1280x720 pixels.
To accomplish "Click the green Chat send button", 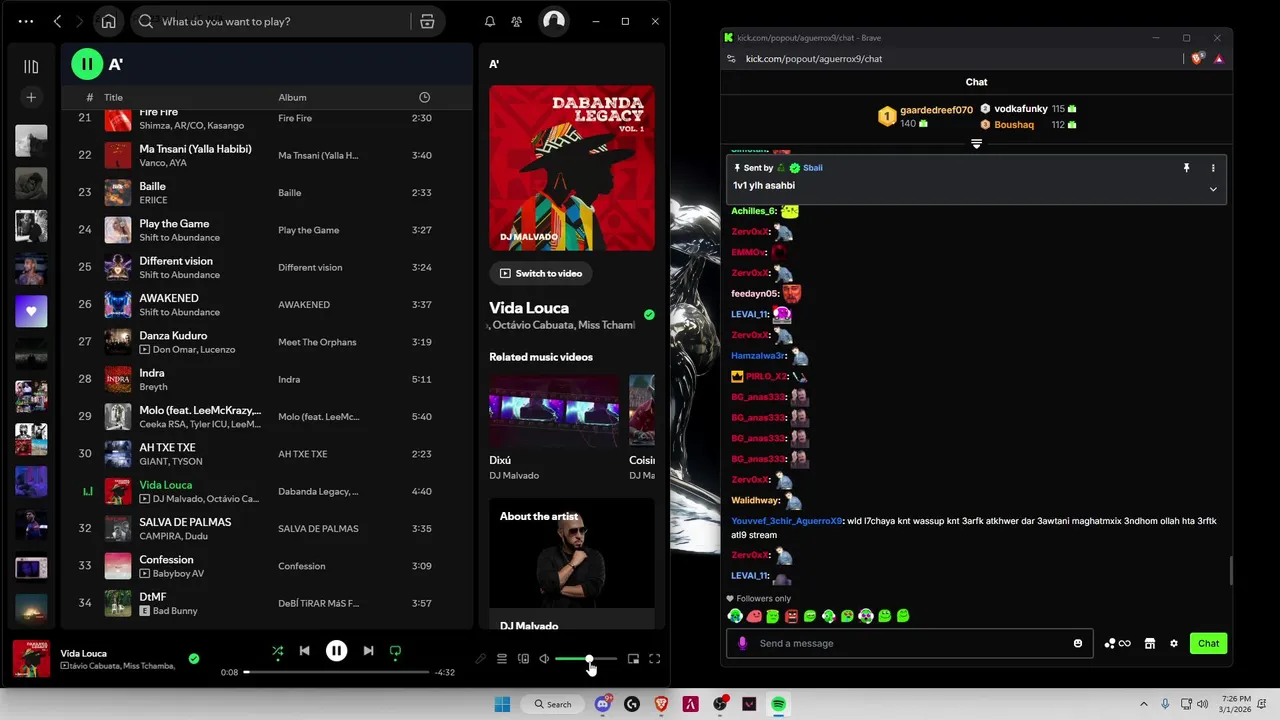I will tap(1208, 643).
